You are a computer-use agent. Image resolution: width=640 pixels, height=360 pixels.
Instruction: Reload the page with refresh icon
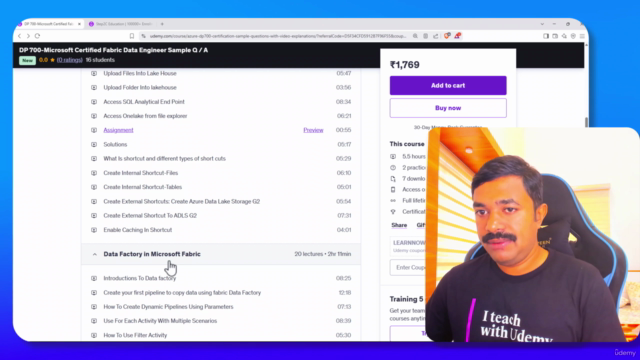pyautogui.click(x=37, y=36)
